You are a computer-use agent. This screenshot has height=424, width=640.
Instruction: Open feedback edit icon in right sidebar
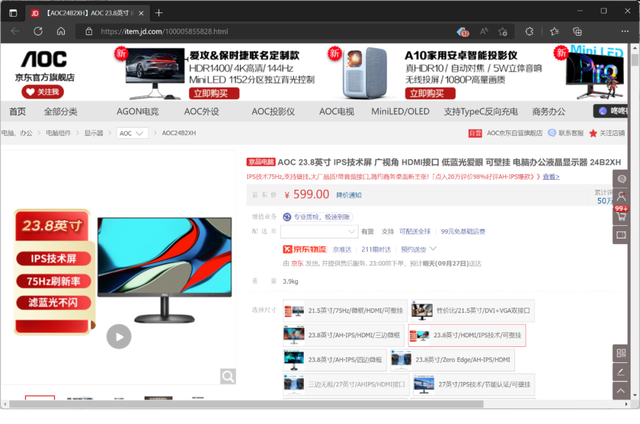621,372
